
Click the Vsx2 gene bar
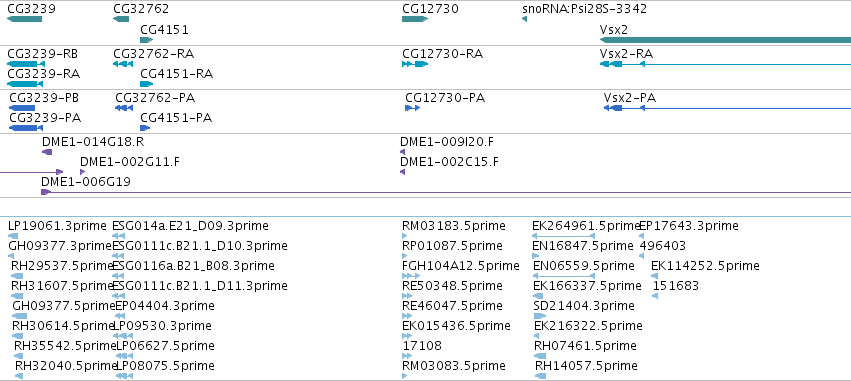coord(725,40)
